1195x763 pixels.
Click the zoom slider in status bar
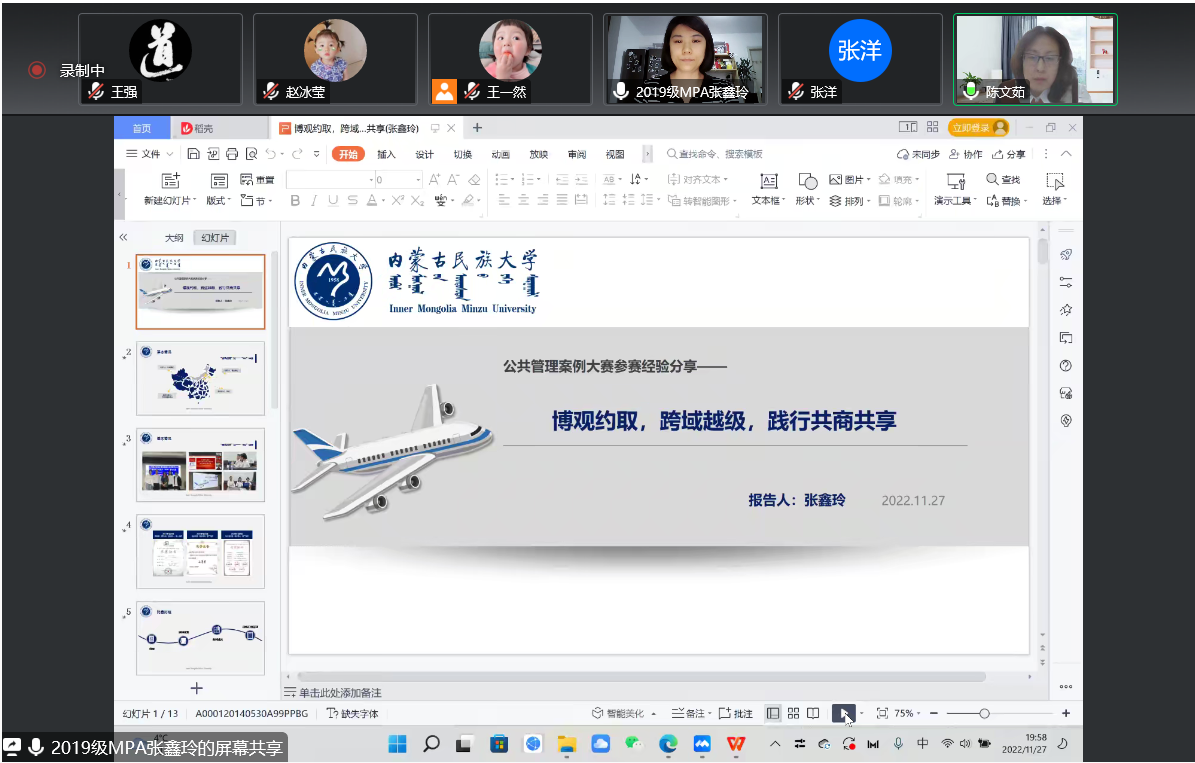(984, 713)
